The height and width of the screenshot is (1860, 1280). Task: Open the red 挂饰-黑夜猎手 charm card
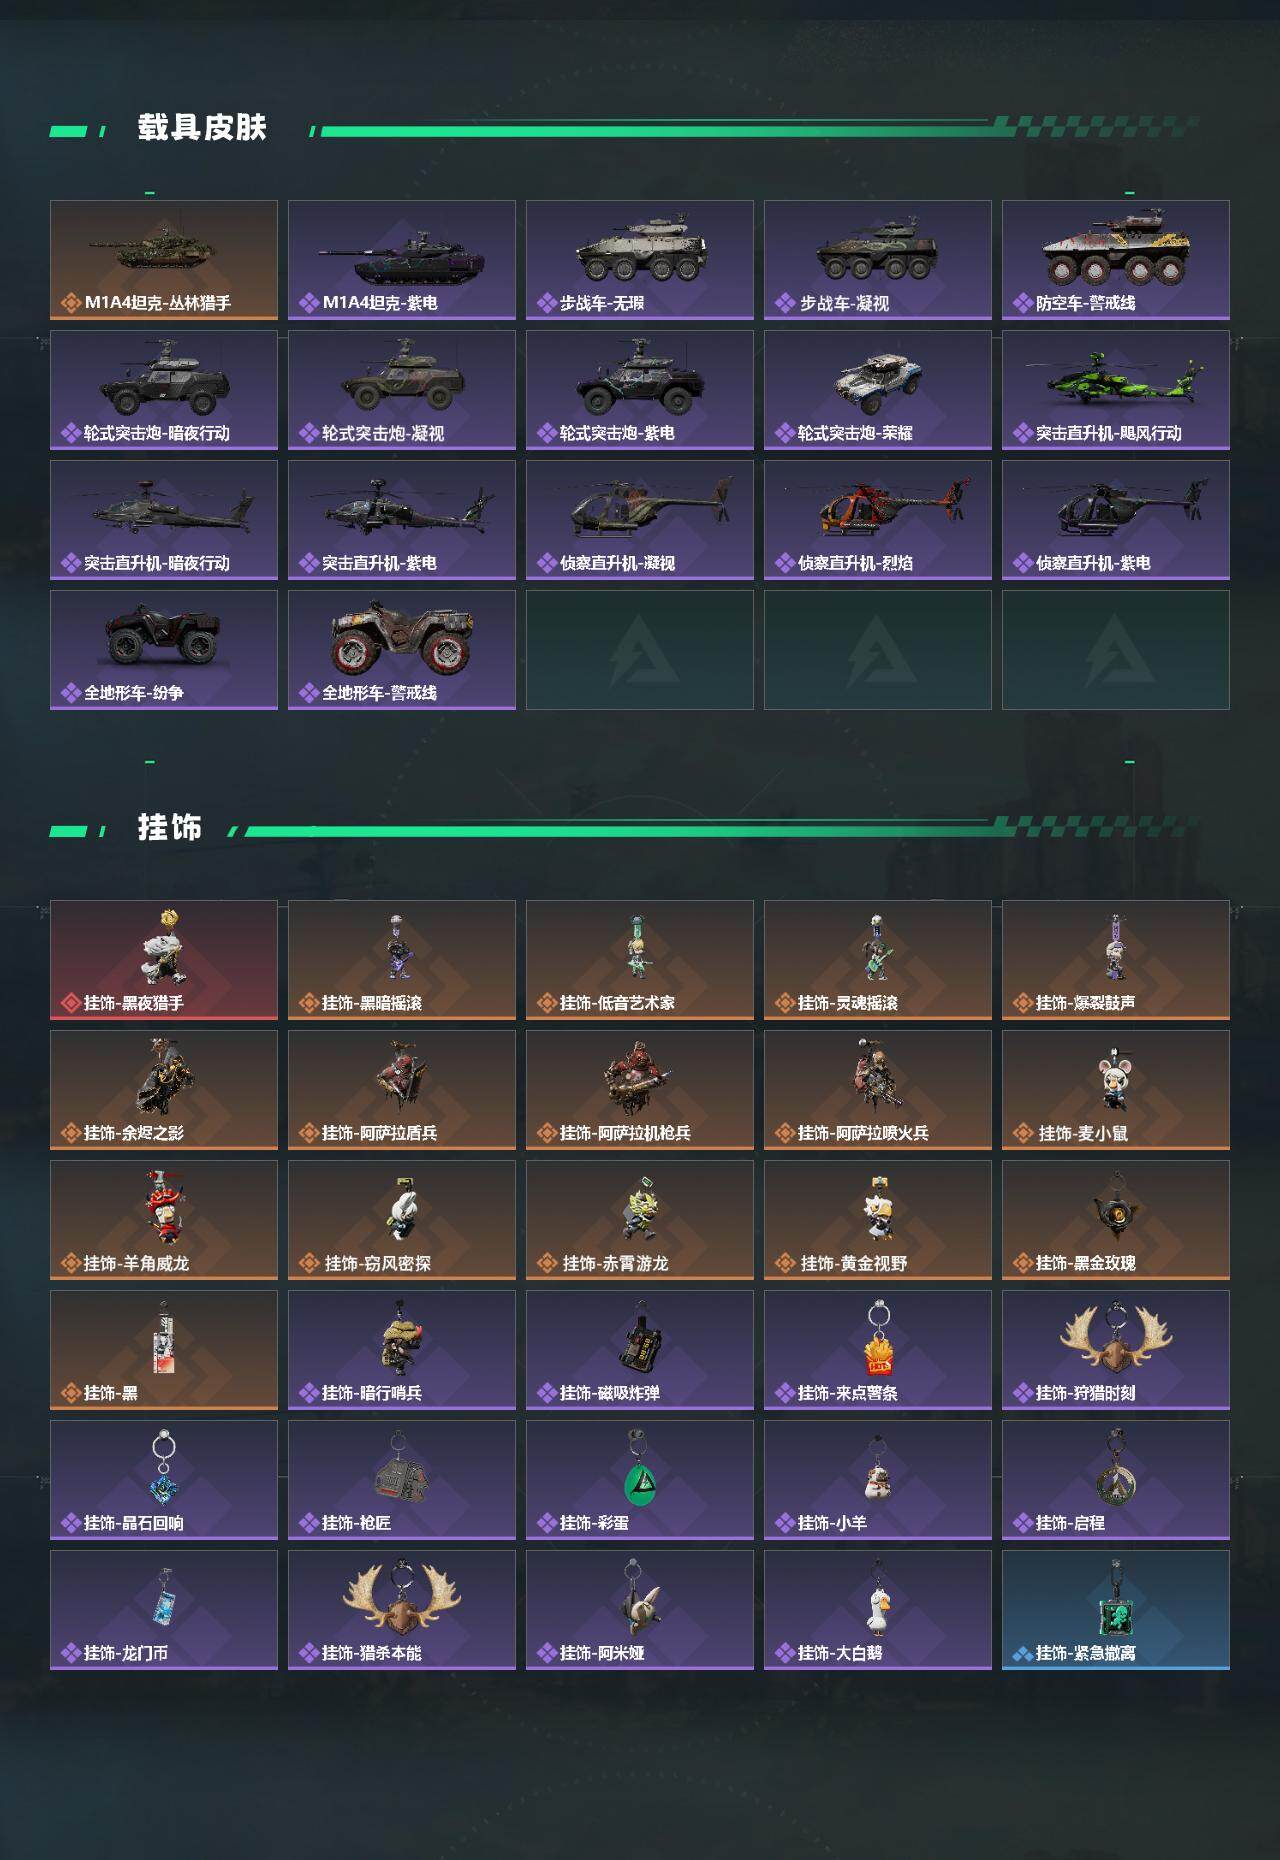164,960
